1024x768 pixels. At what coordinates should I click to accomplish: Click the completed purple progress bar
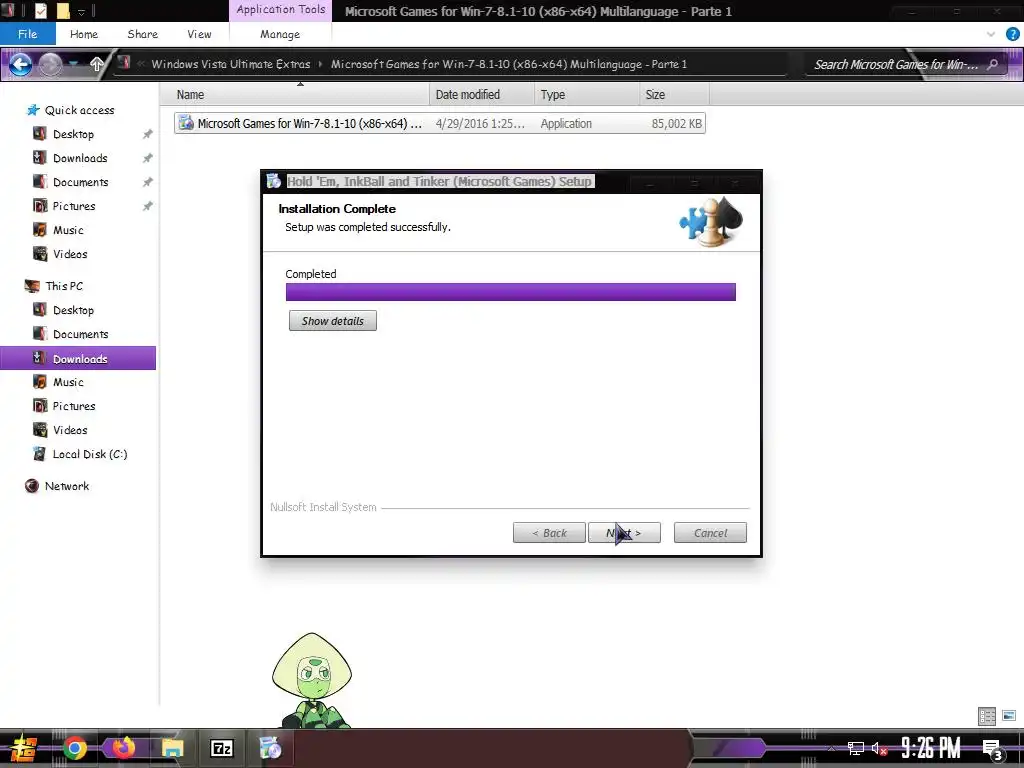point(511,292)
